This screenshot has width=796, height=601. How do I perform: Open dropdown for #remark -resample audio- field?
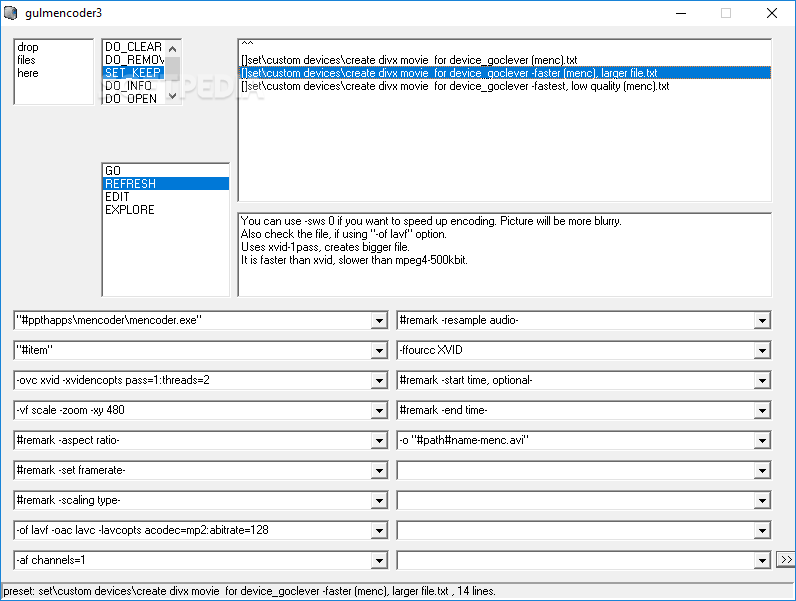(762, 320)
